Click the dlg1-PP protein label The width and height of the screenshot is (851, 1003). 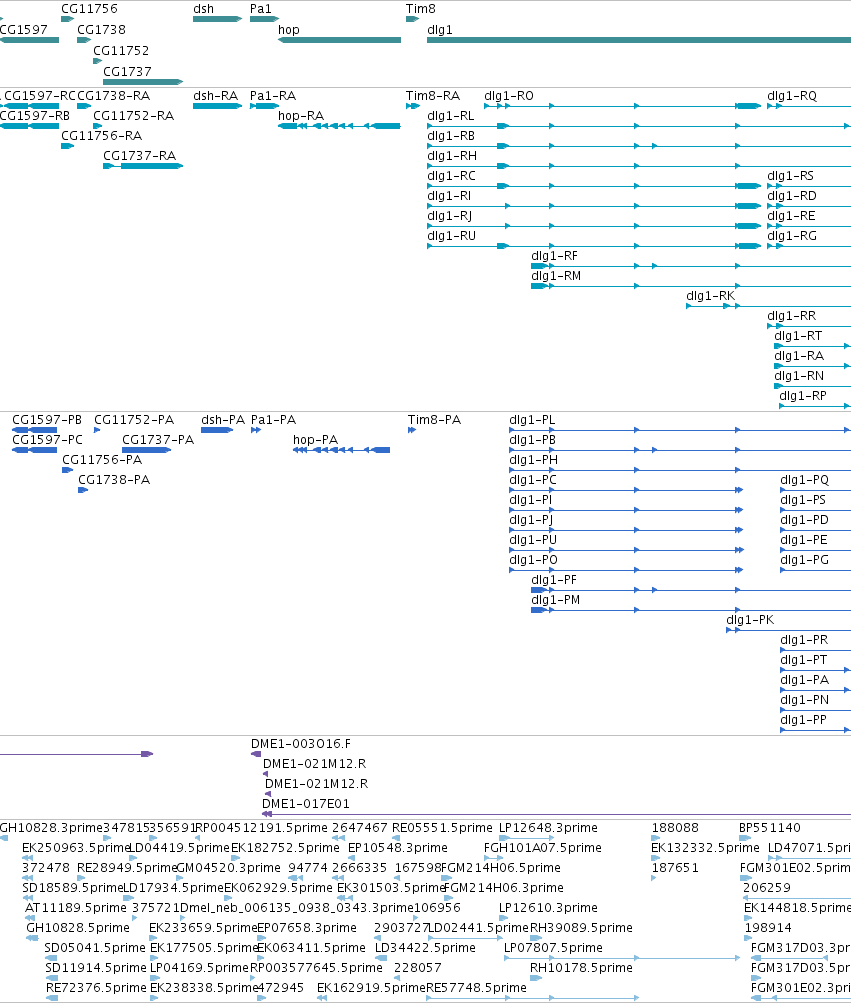coord(804,720)
